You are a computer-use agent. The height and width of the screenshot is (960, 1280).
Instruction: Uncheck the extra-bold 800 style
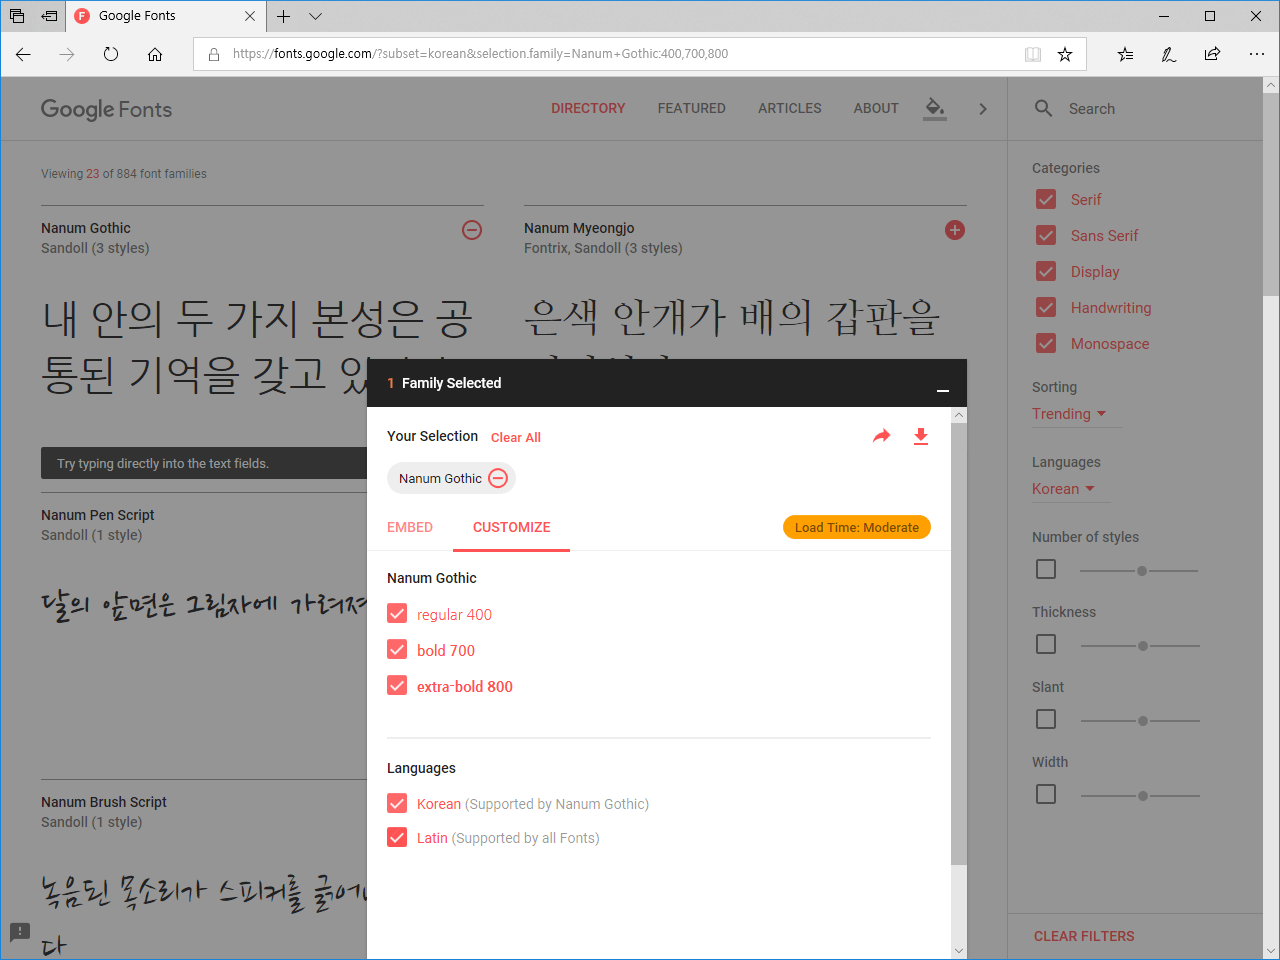397,685
